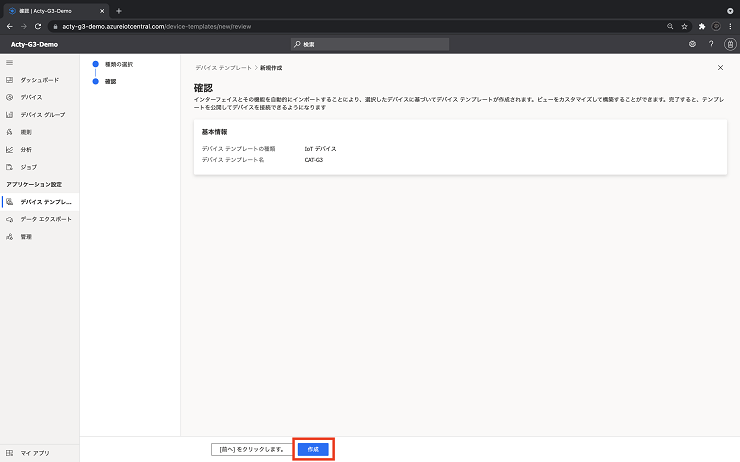
Task: Click the 基本情報 section heading
Action: 214,132
